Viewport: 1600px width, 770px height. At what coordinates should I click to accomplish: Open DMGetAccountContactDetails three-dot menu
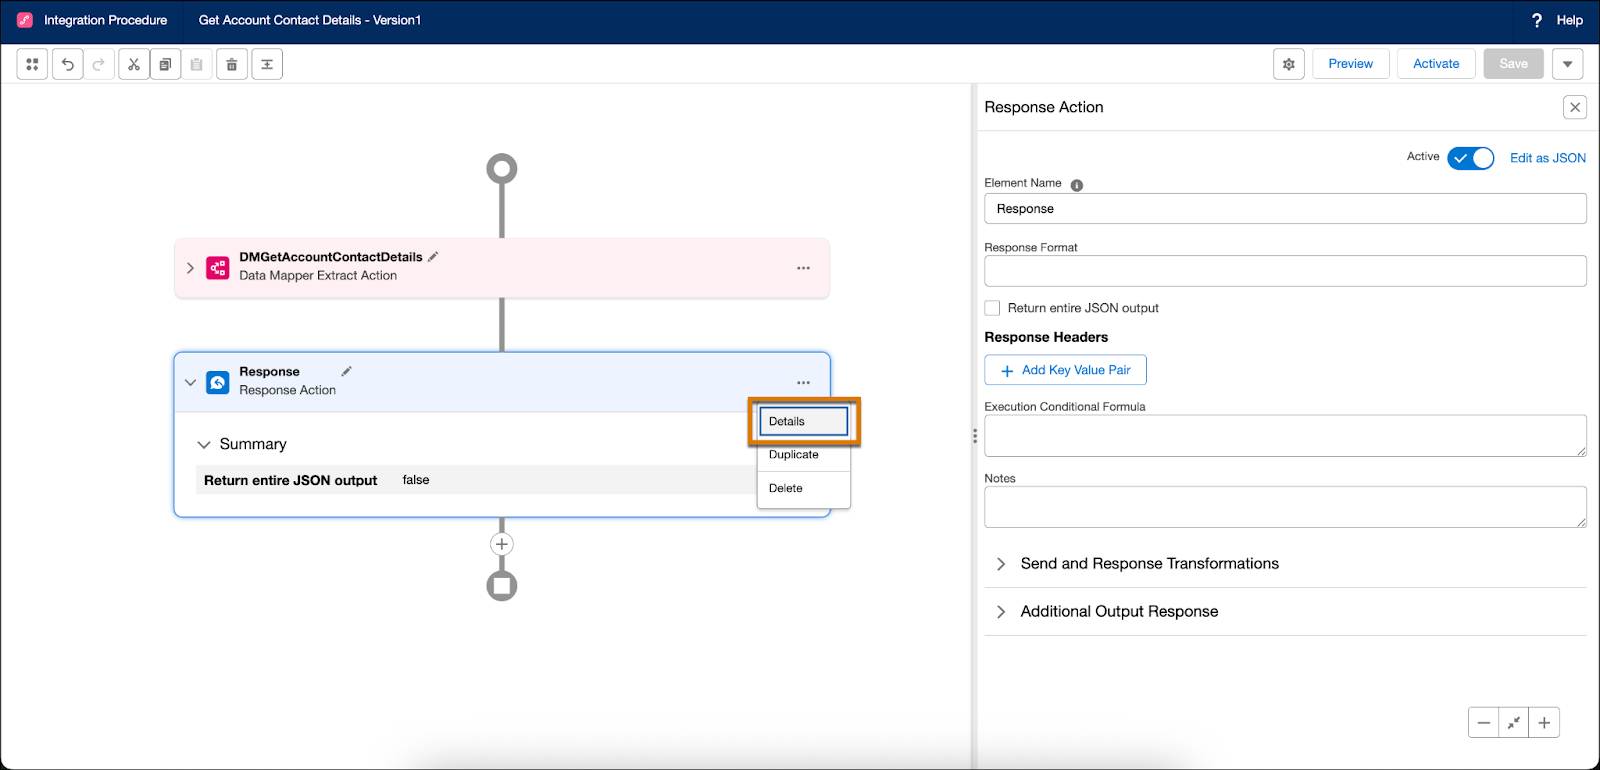tap(803, 268)
